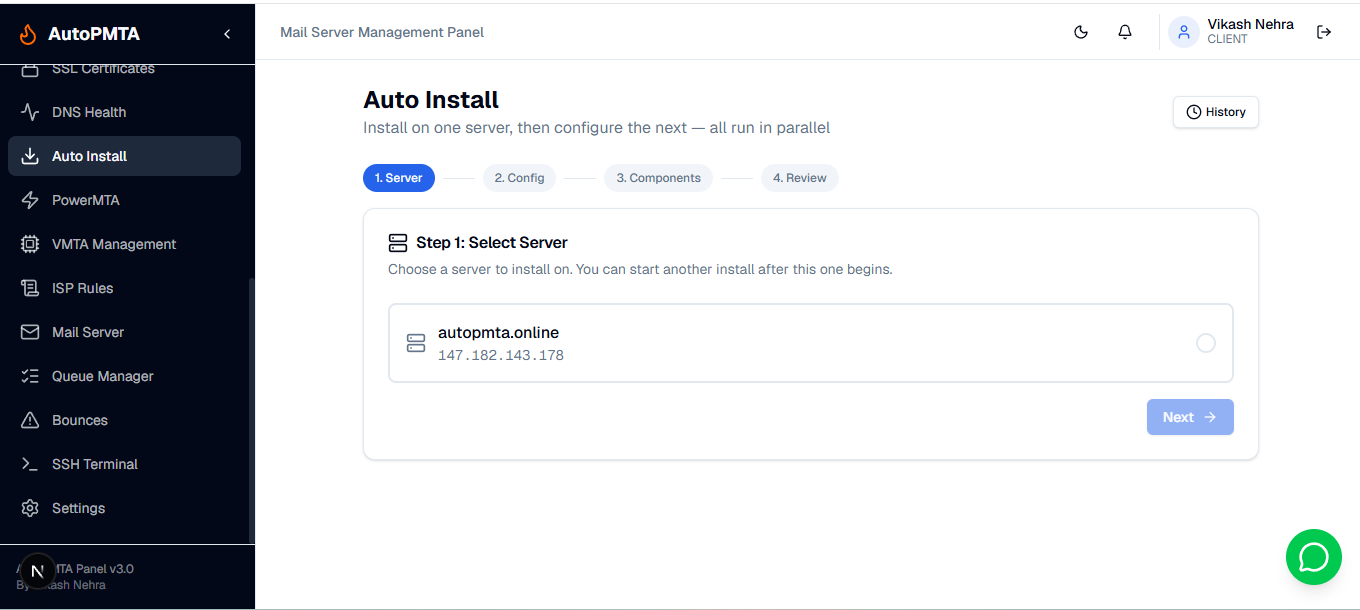Open Vikash Nehra profile name

pyautogui.click(x=1250, y=24)
